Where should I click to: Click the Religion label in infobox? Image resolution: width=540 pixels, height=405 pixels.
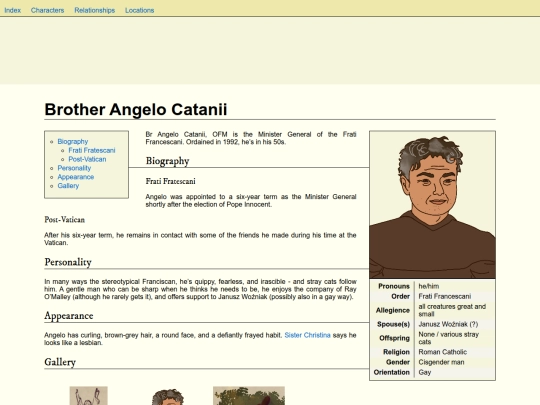tap(396, 352)
